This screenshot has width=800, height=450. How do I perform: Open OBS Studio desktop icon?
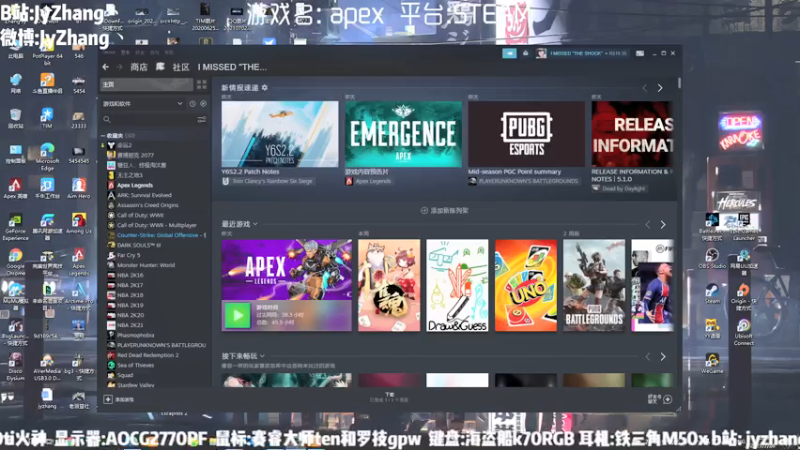click(x=712, y=258)
